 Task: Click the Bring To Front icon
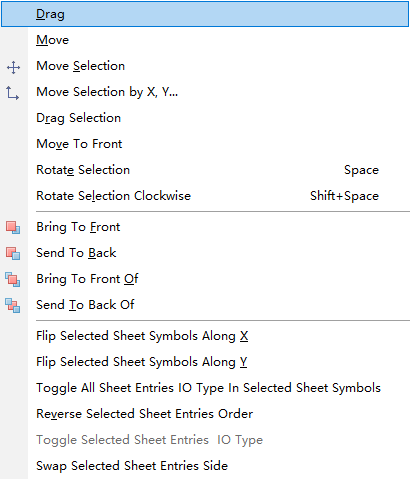click(13, 228)
